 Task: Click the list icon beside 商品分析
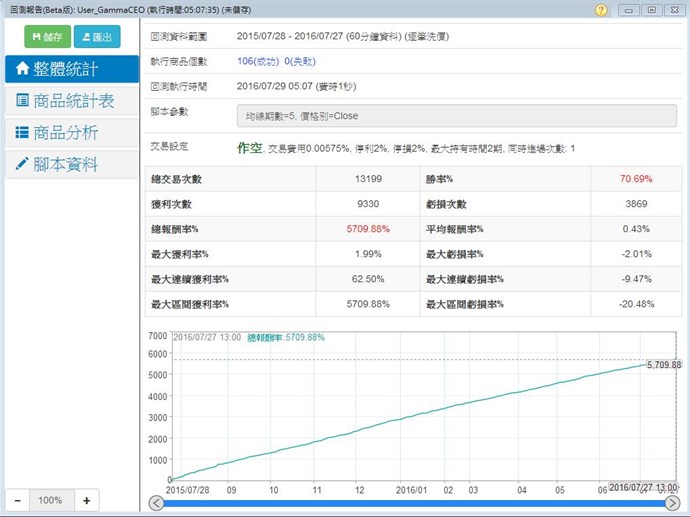click(x=22, y=133)
